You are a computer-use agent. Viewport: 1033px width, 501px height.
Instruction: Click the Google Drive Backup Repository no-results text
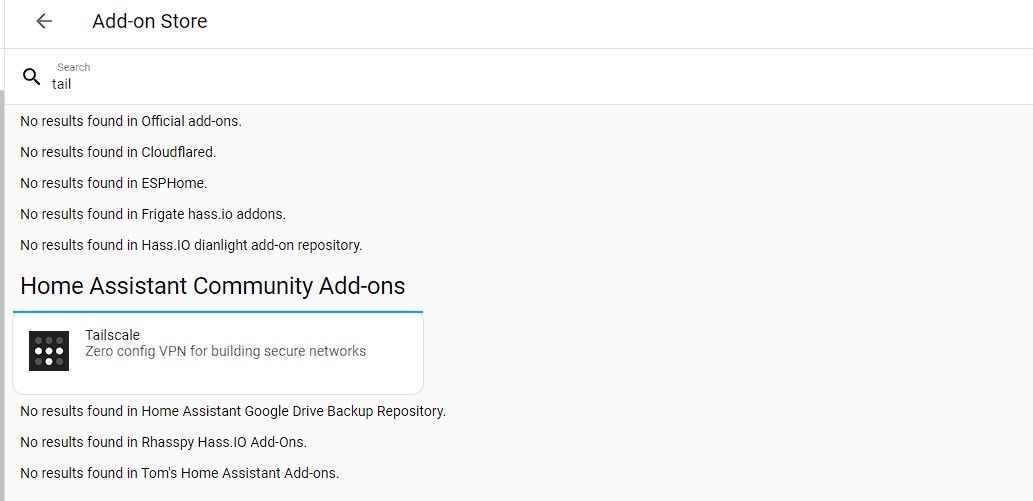coord(233,411)
